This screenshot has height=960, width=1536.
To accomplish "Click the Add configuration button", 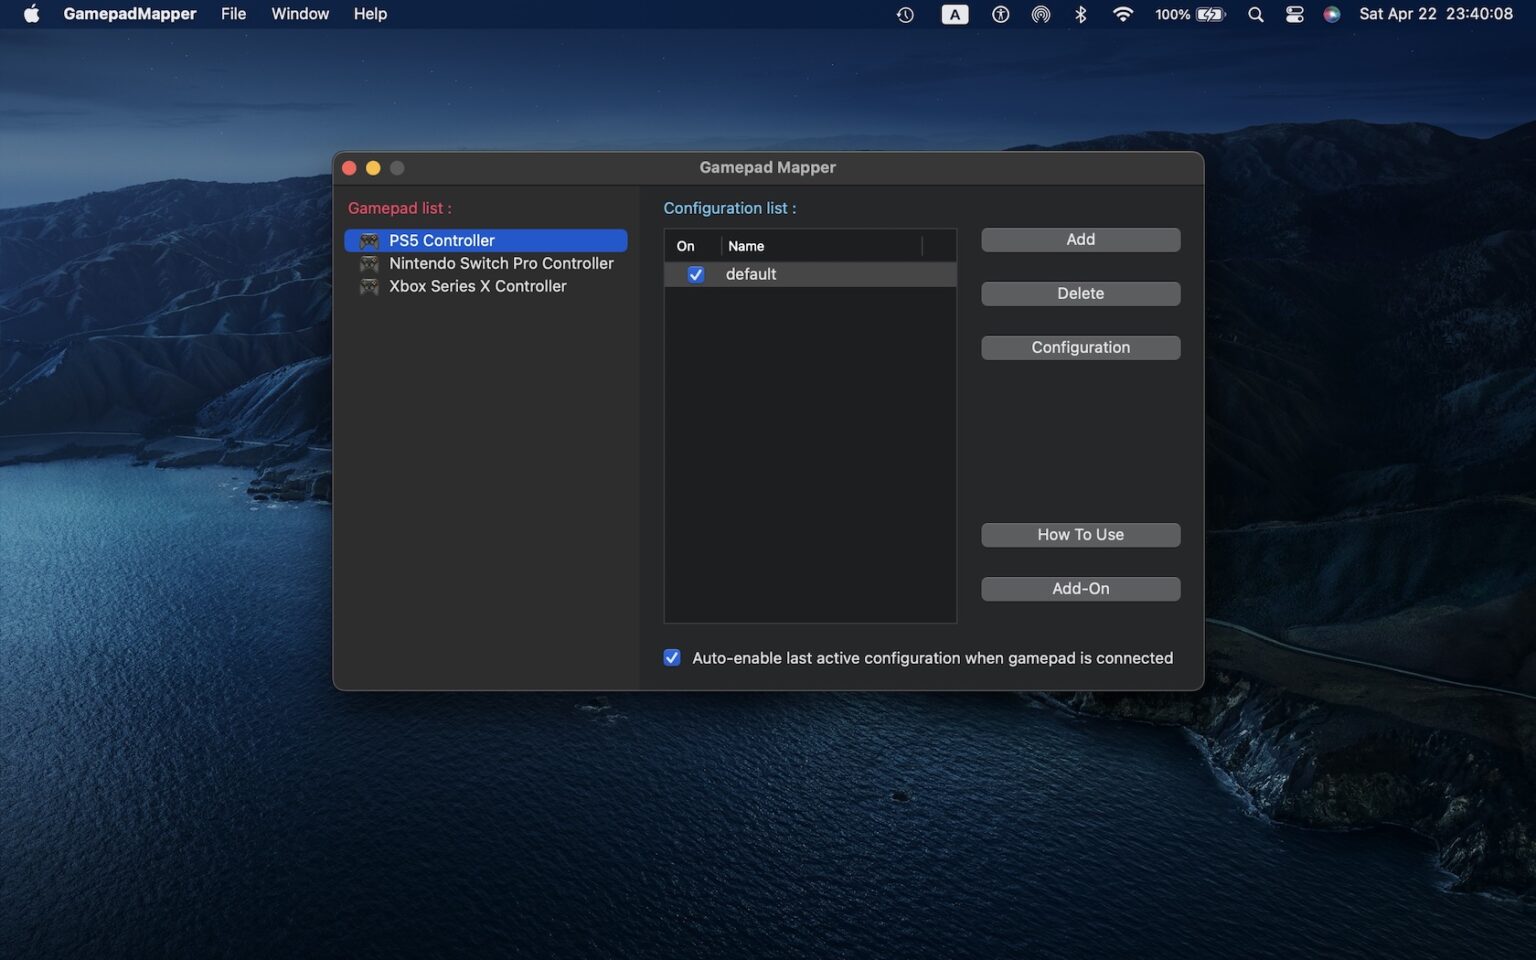I will pyautogui.click(x=1080, y=239).
